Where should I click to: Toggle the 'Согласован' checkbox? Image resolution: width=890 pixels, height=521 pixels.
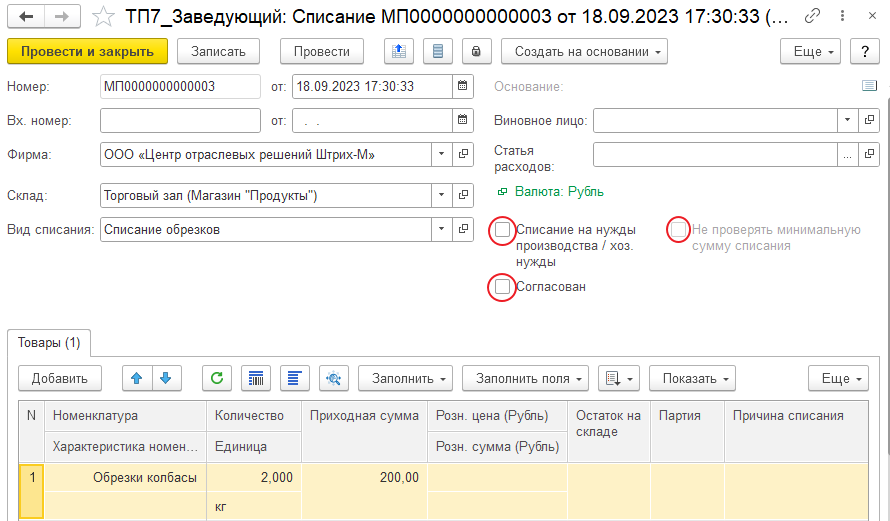click(503, 287)
